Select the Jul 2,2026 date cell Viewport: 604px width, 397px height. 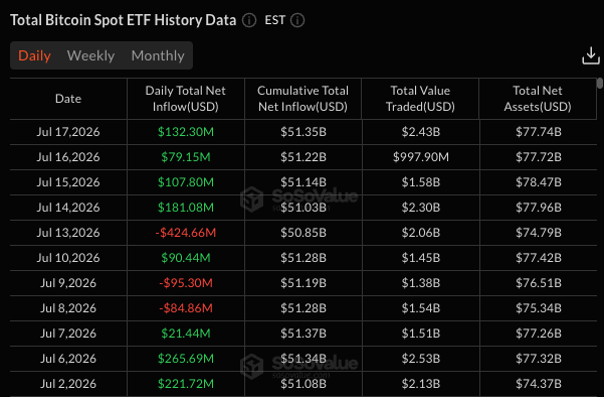[x=68, y=384]
